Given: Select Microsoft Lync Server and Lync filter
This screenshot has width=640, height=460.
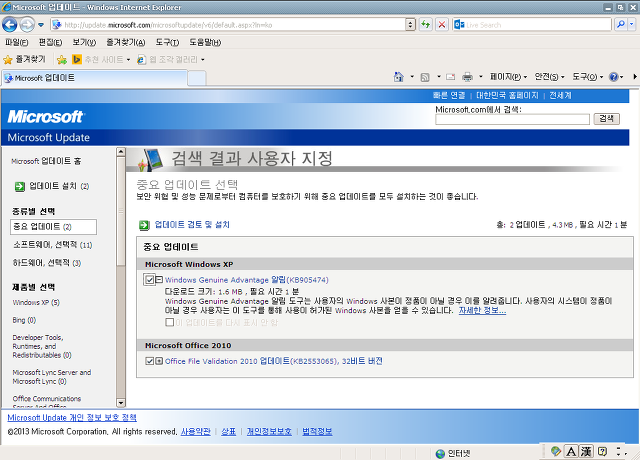Looking at the screenshot, I should (x=52, y=377).
